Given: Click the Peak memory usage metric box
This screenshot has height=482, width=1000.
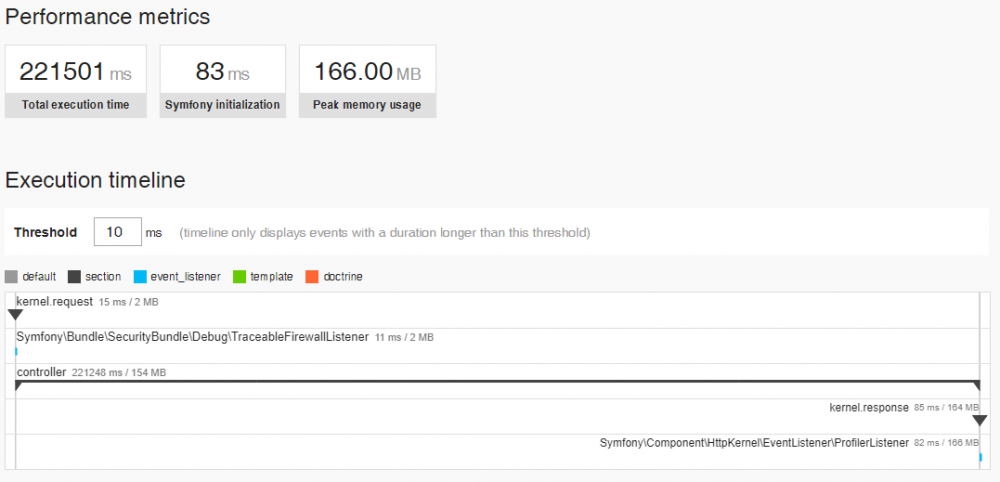Looking at the screenshot, I should 367,81.
